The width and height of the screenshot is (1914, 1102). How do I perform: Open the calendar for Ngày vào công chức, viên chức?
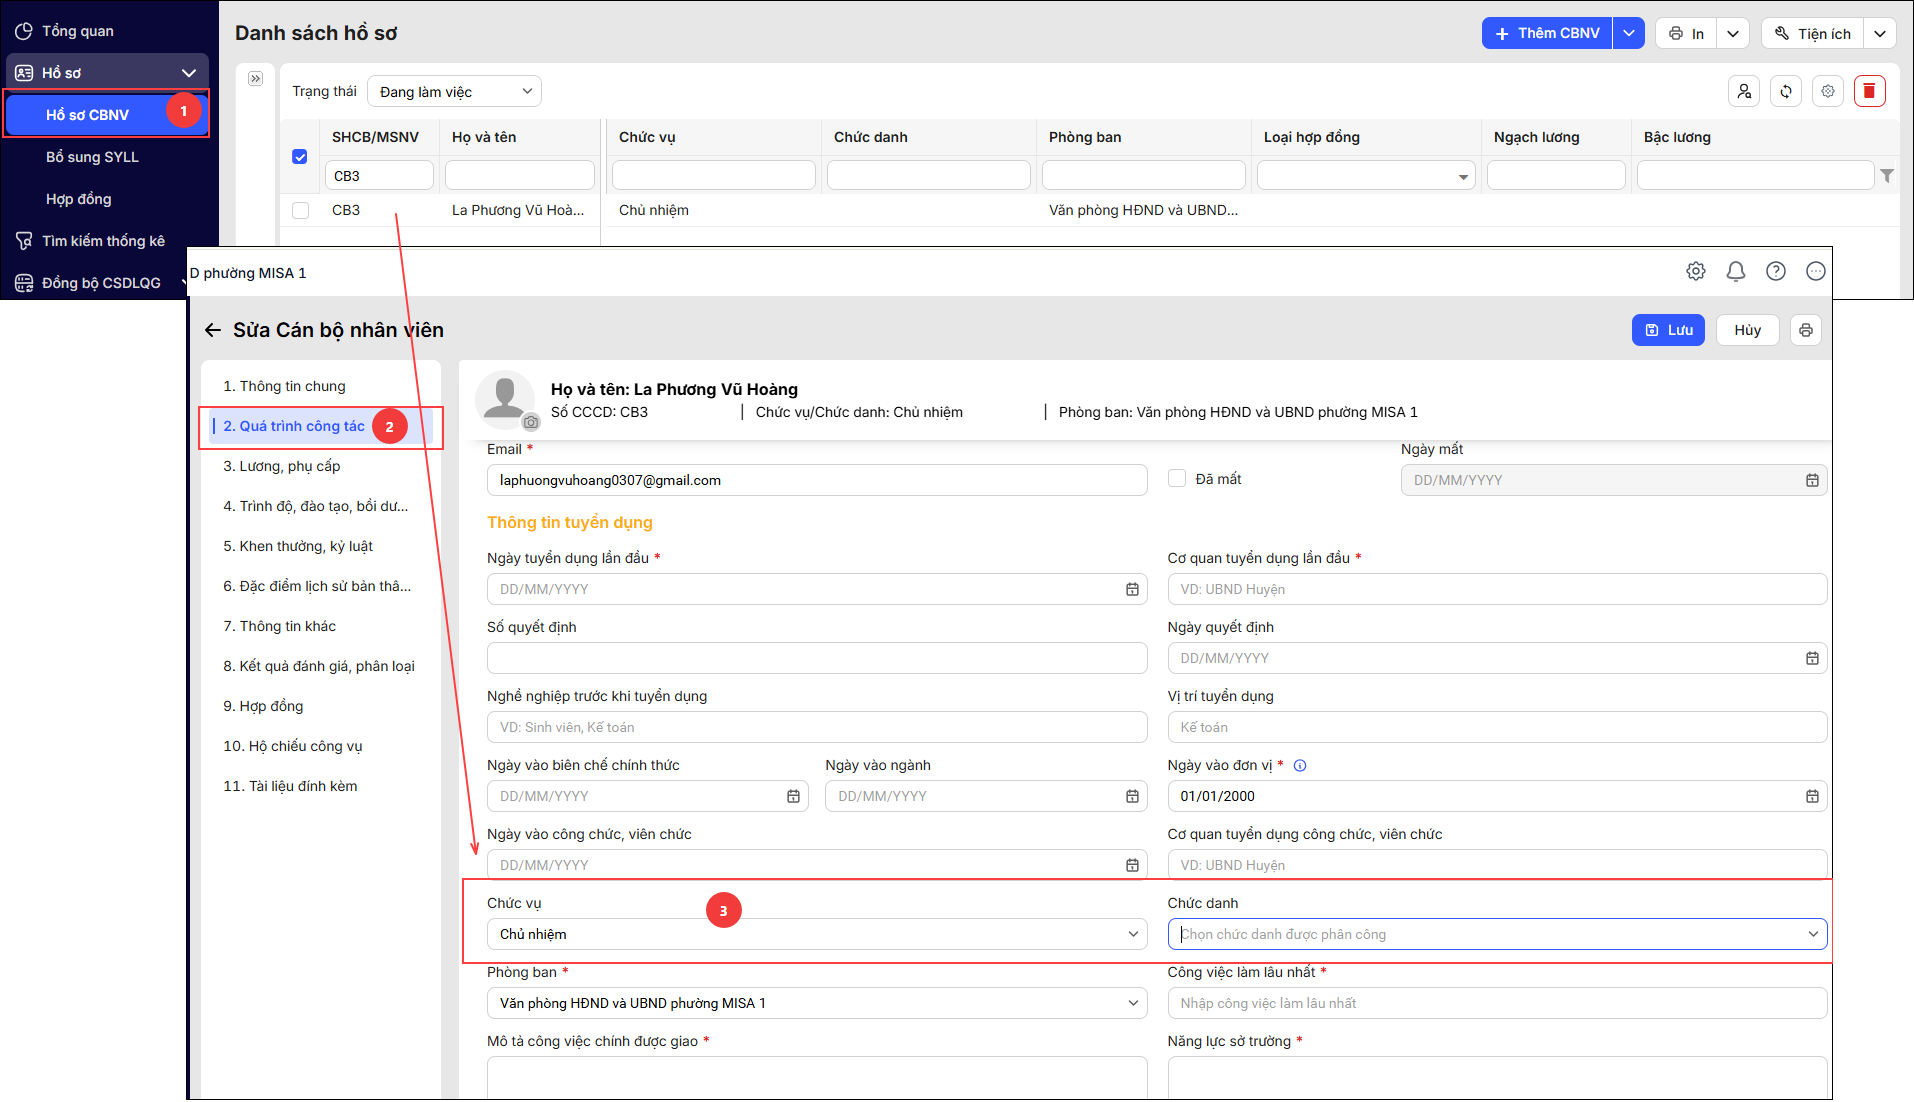(1132, 865)
